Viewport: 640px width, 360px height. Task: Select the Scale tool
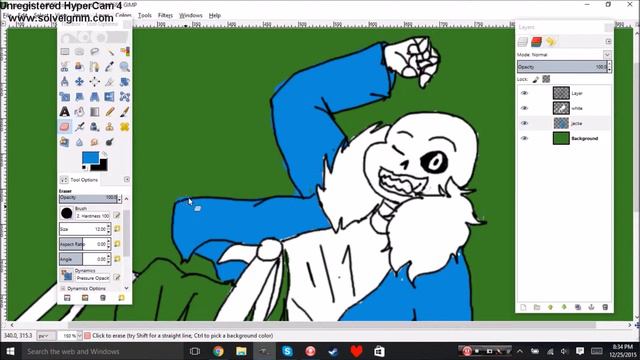point(64,97)
